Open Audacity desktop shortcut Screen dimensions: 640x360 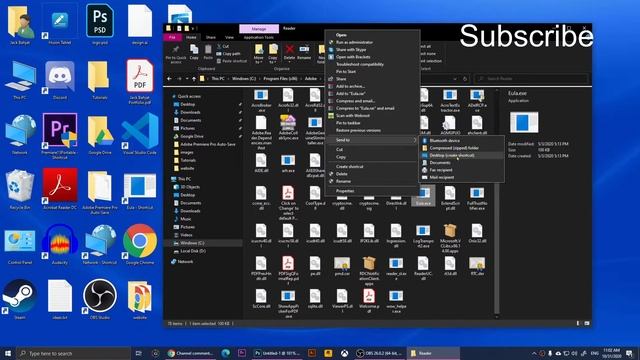(60, 245)
